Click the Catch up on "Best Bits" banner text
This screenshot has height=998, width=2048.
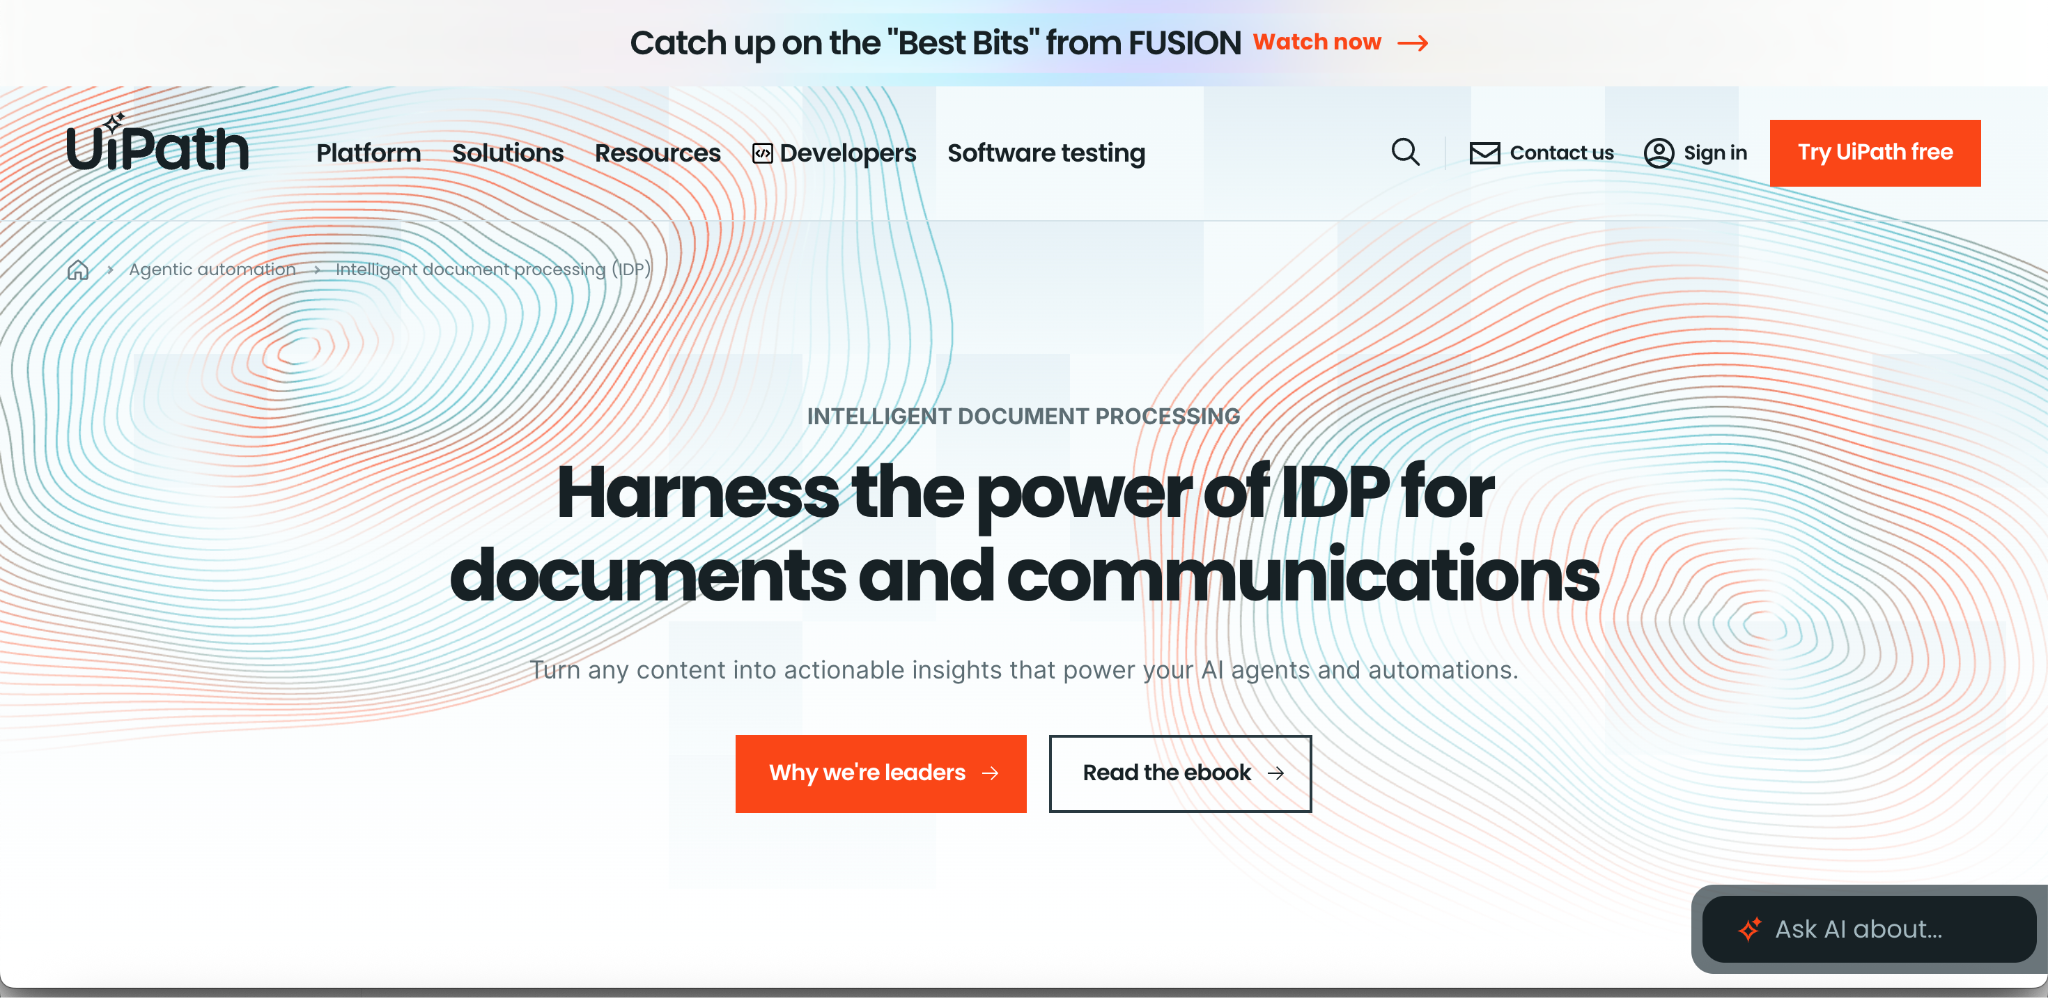(x=935, y=43)
